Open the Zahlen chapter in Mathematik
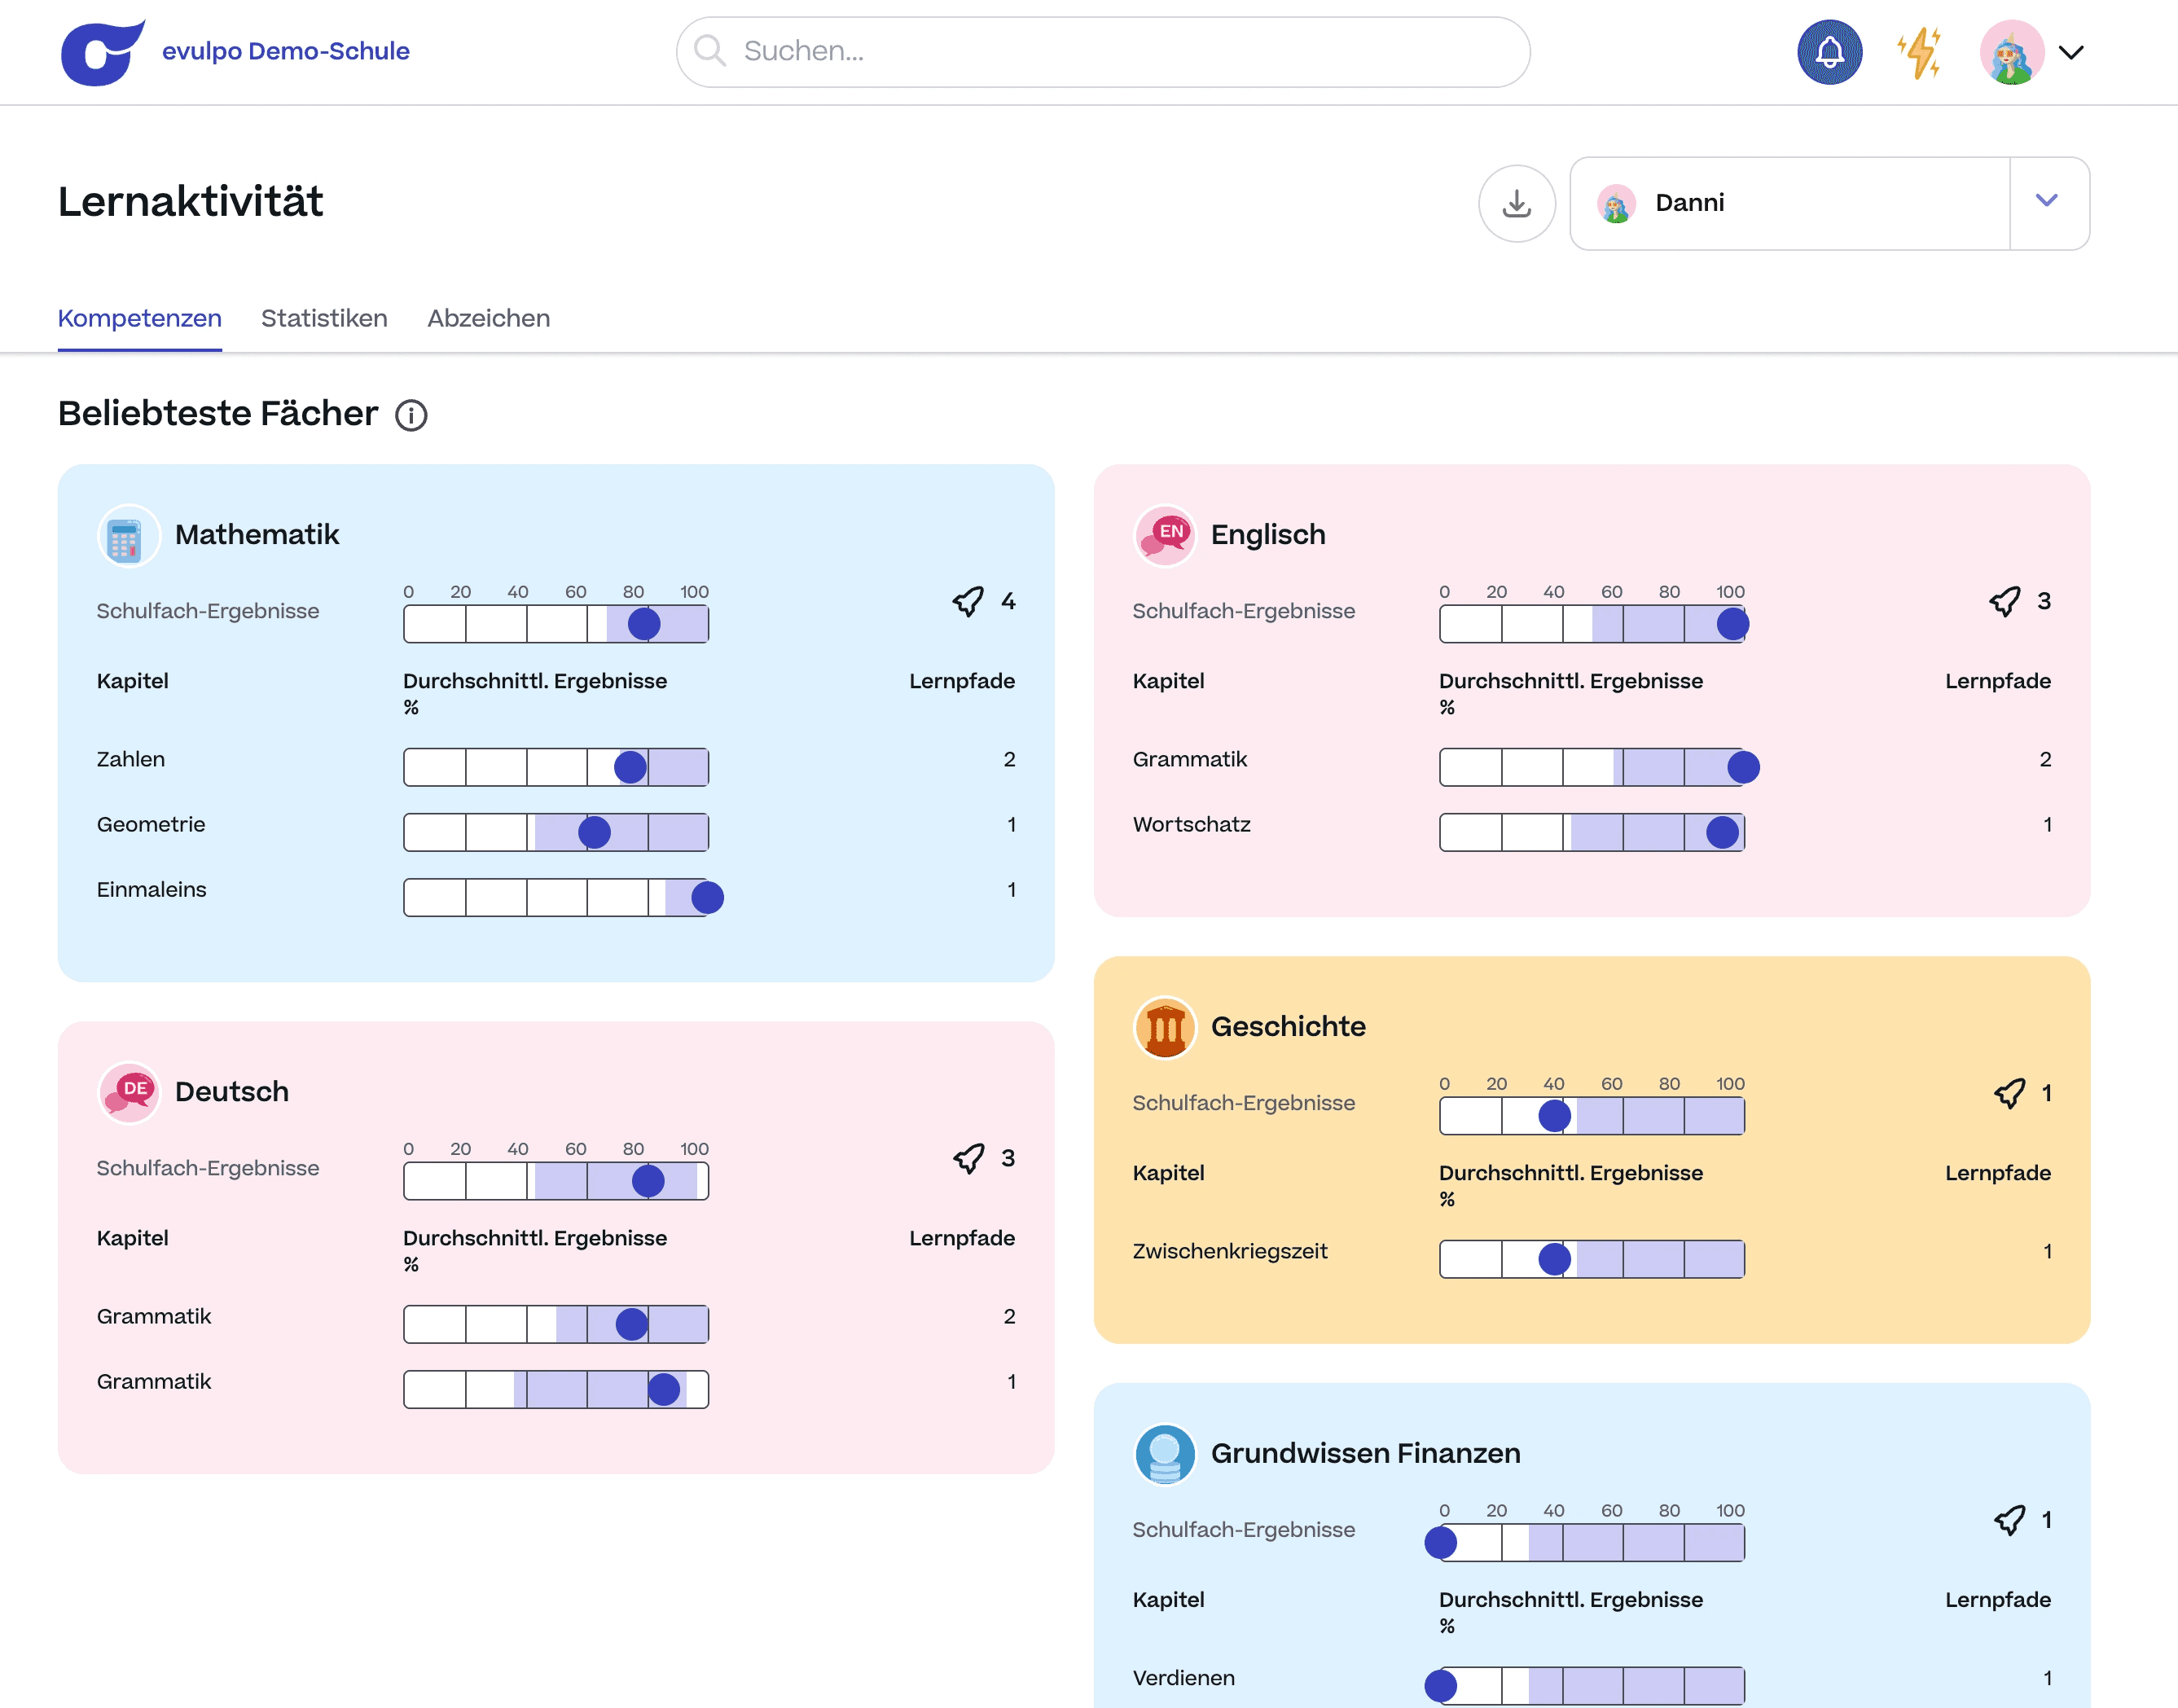2178x1708 pixels. pos(131,759)
